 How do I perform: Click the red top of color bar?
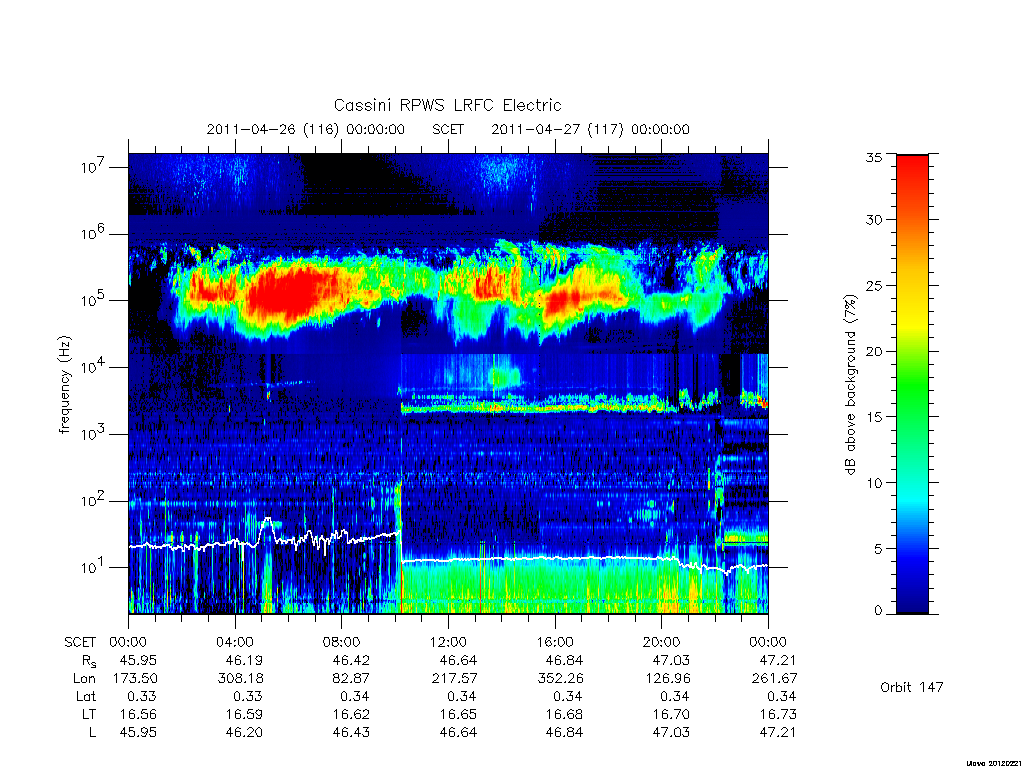[x=912, y=170]
